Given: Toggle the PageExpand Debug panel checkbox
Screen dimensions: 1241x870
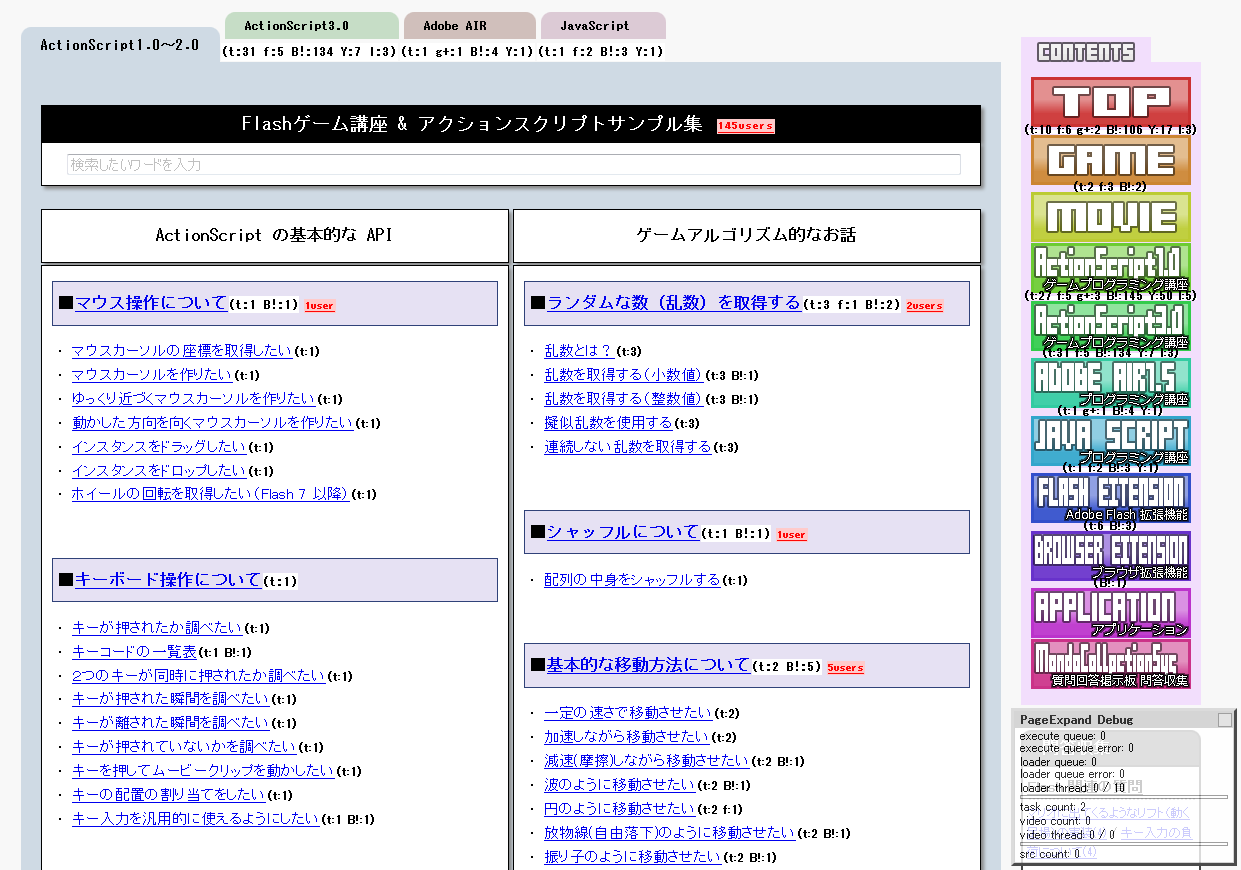Looking at the screenshot, I should point(1224,720).
